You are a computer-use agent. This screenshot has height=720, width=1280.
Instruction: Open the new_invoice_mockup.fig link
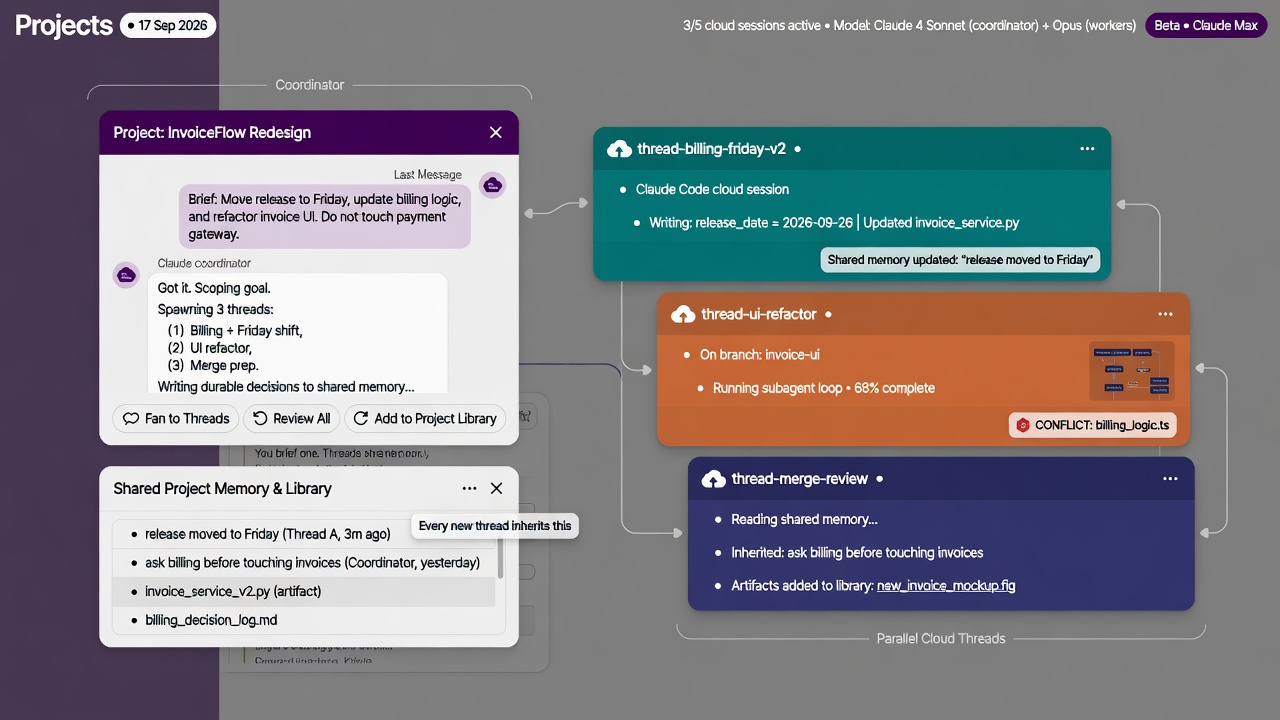[946, 585]
